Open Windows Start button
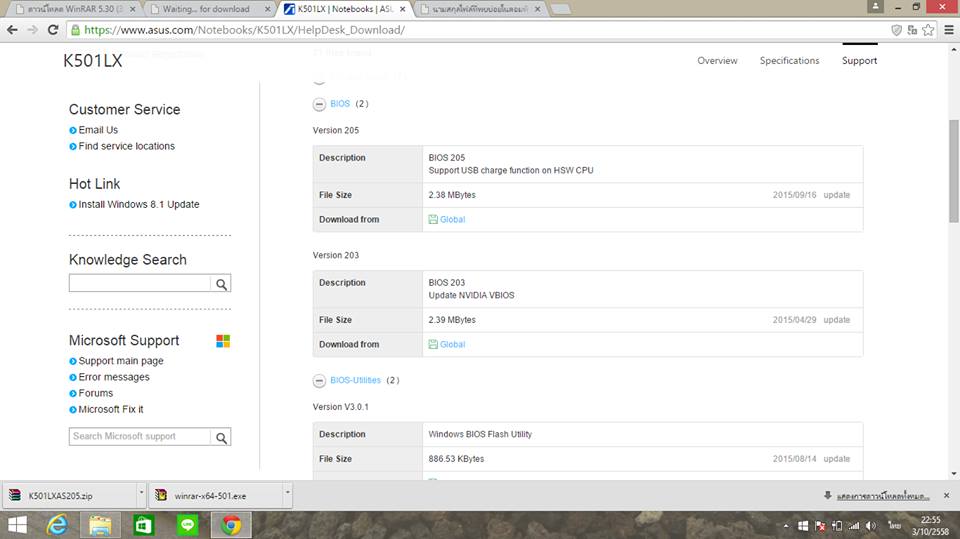 pos(17,525)
